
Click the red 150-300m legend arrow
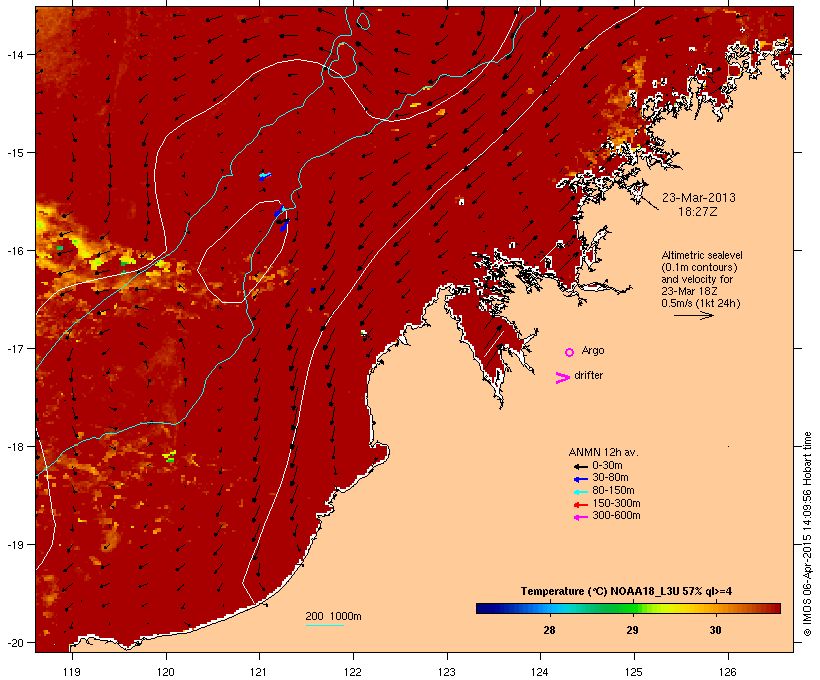pos(581,505)
